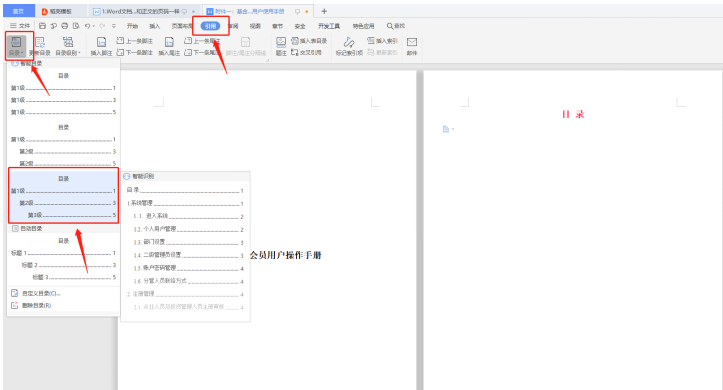Click the 交叉引用 cross-reference button

tap(306, 53)
